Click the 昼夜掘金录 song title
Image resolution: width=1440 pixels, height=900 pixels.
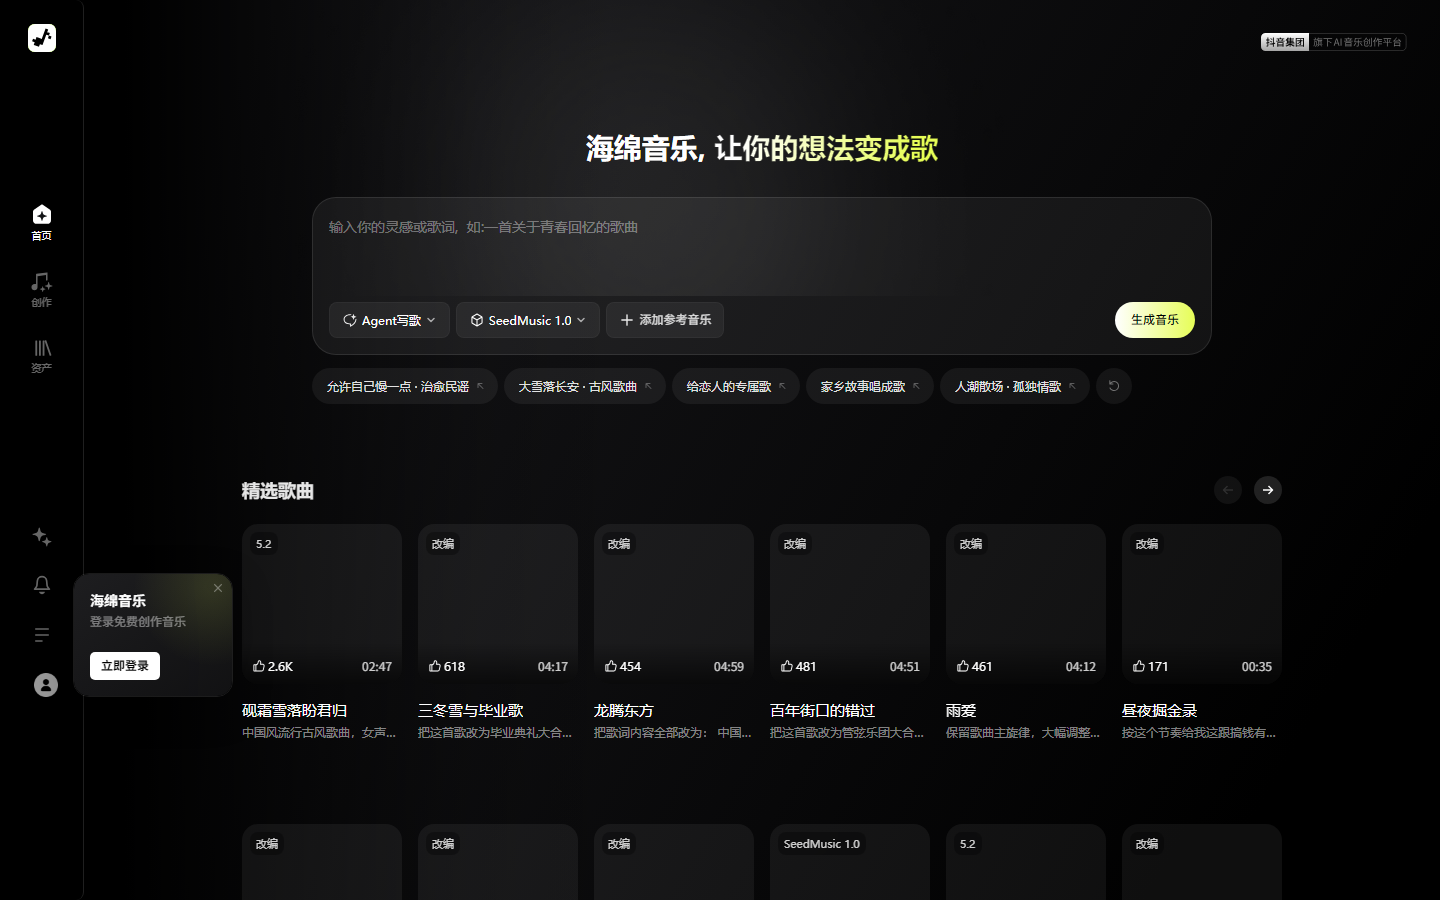(x=1160, y=710)
